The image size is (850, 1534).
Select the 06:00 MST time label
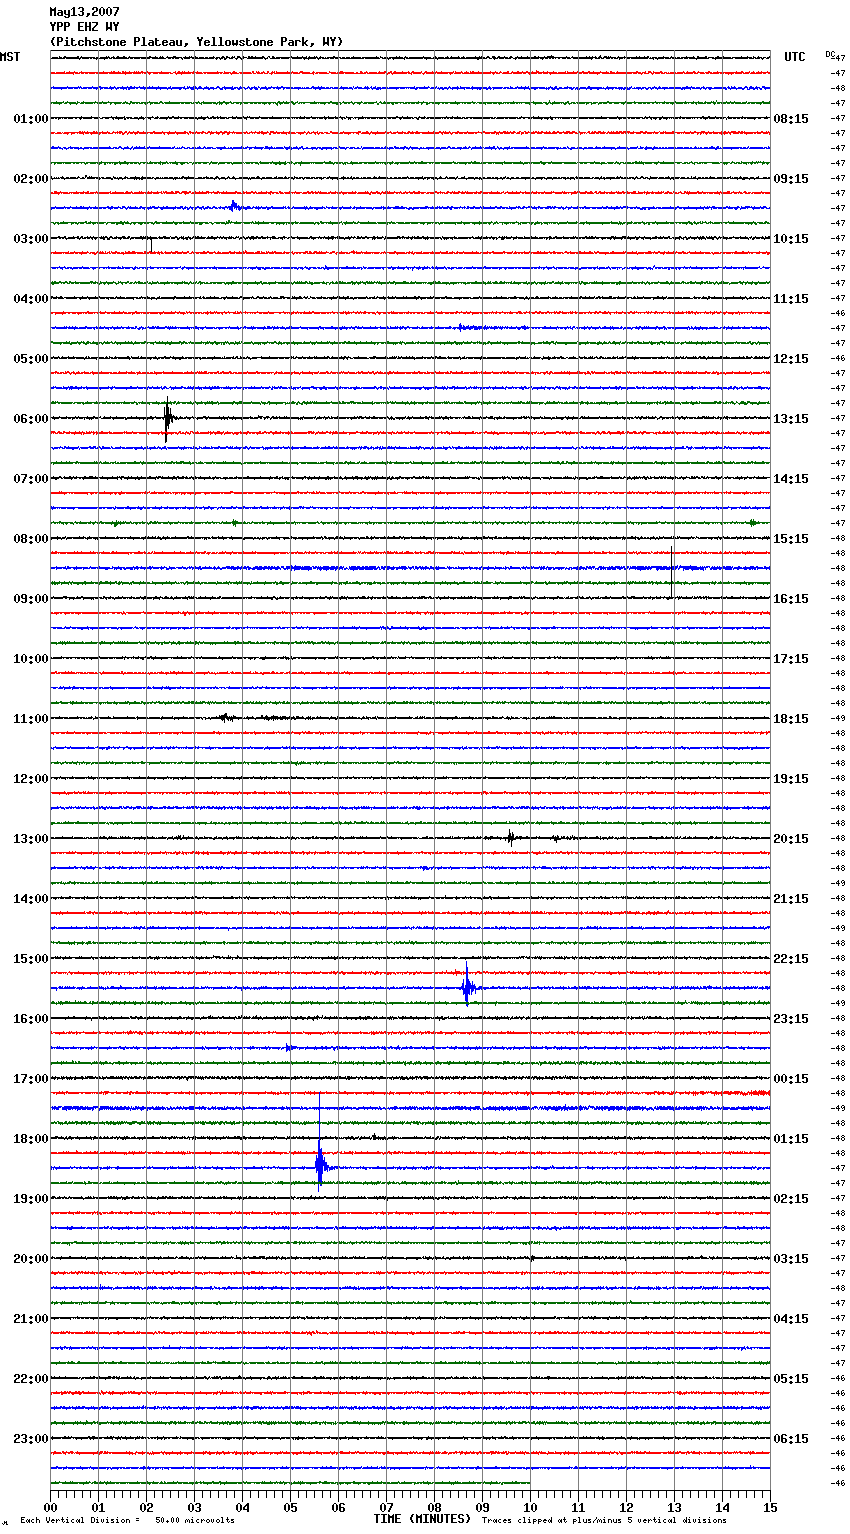point(31,419)
